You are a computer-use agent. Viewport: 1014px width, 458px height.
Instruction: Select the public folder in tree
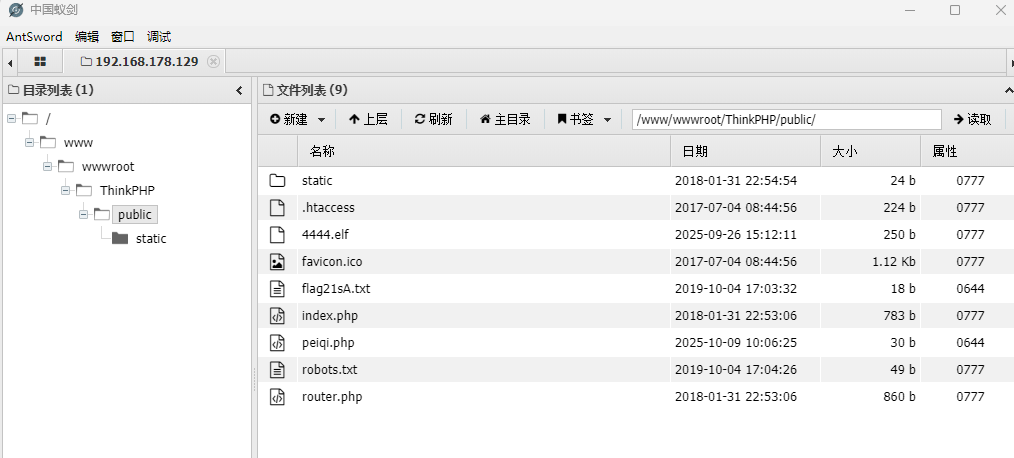135,214
